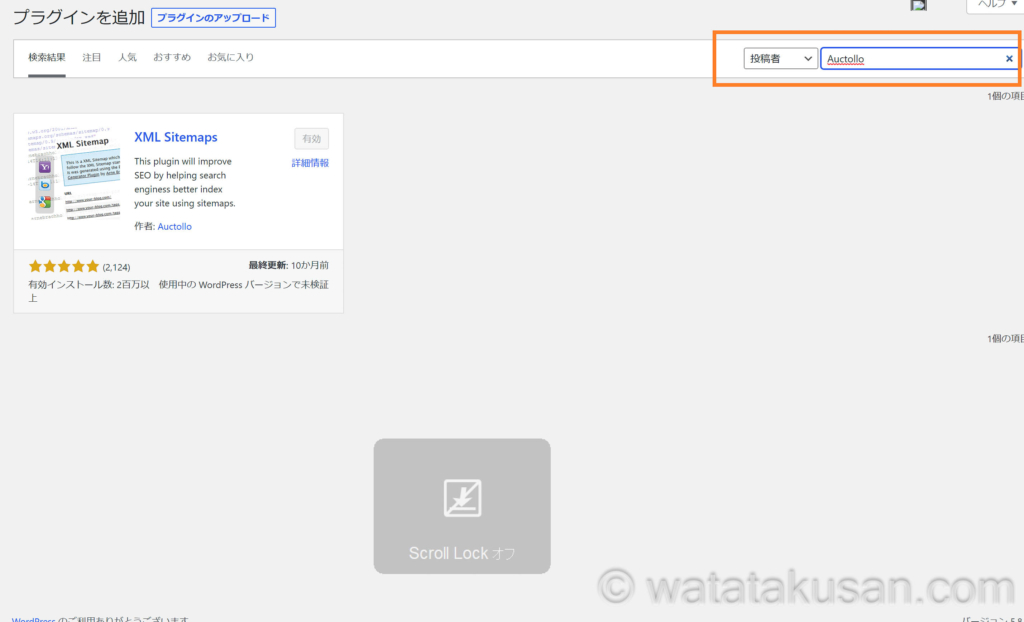Open 詳細情報 for XML Sitemaps
1024x622 pixels.
pos(310,163)
